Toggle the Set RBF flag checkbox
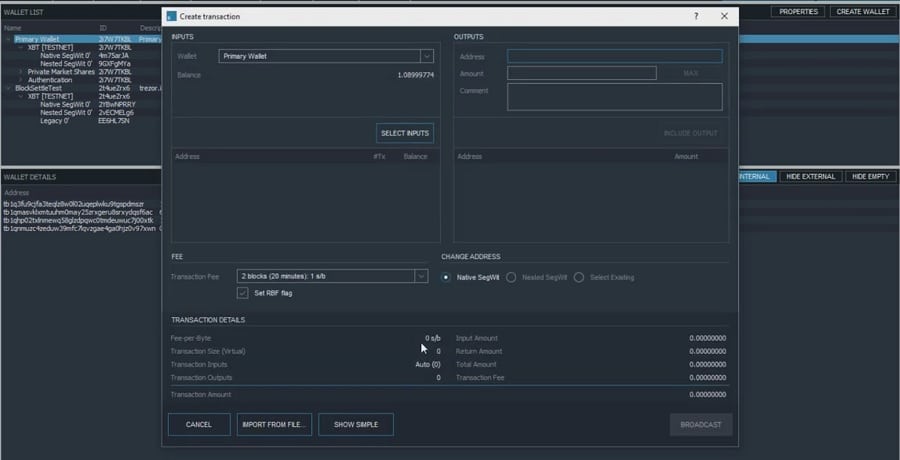 tap(243, 293)
